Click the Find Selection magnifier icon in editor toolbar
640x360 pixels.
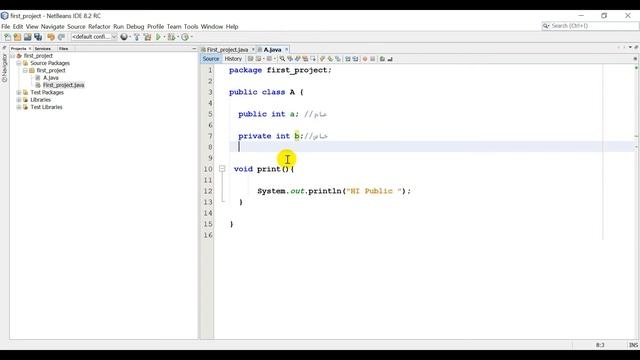[282, 59]
